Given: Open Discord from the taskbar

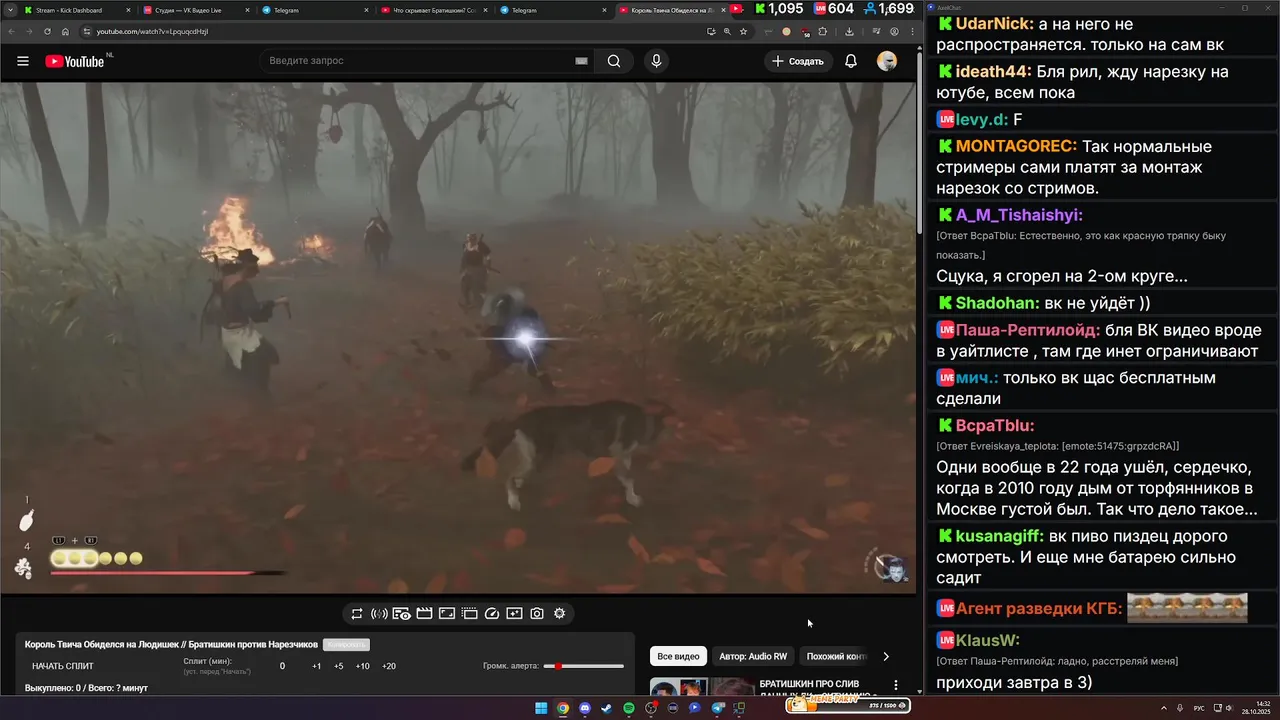Looking at the screenshot, I should click(585, 708).
